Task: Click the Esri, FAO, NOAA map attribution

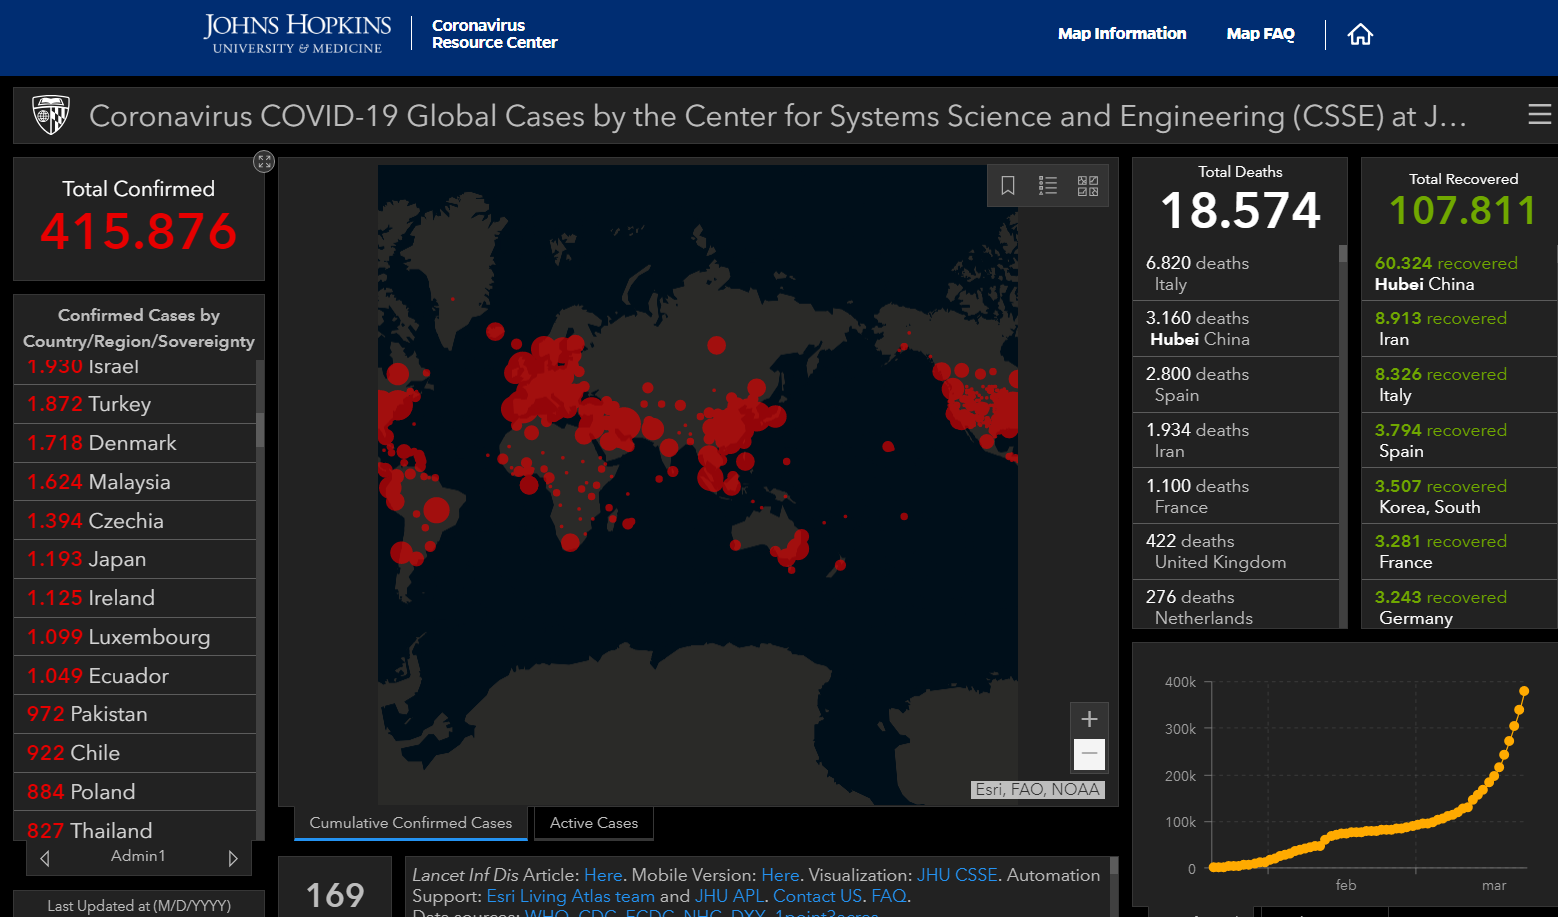Action: coord(1038,790)
